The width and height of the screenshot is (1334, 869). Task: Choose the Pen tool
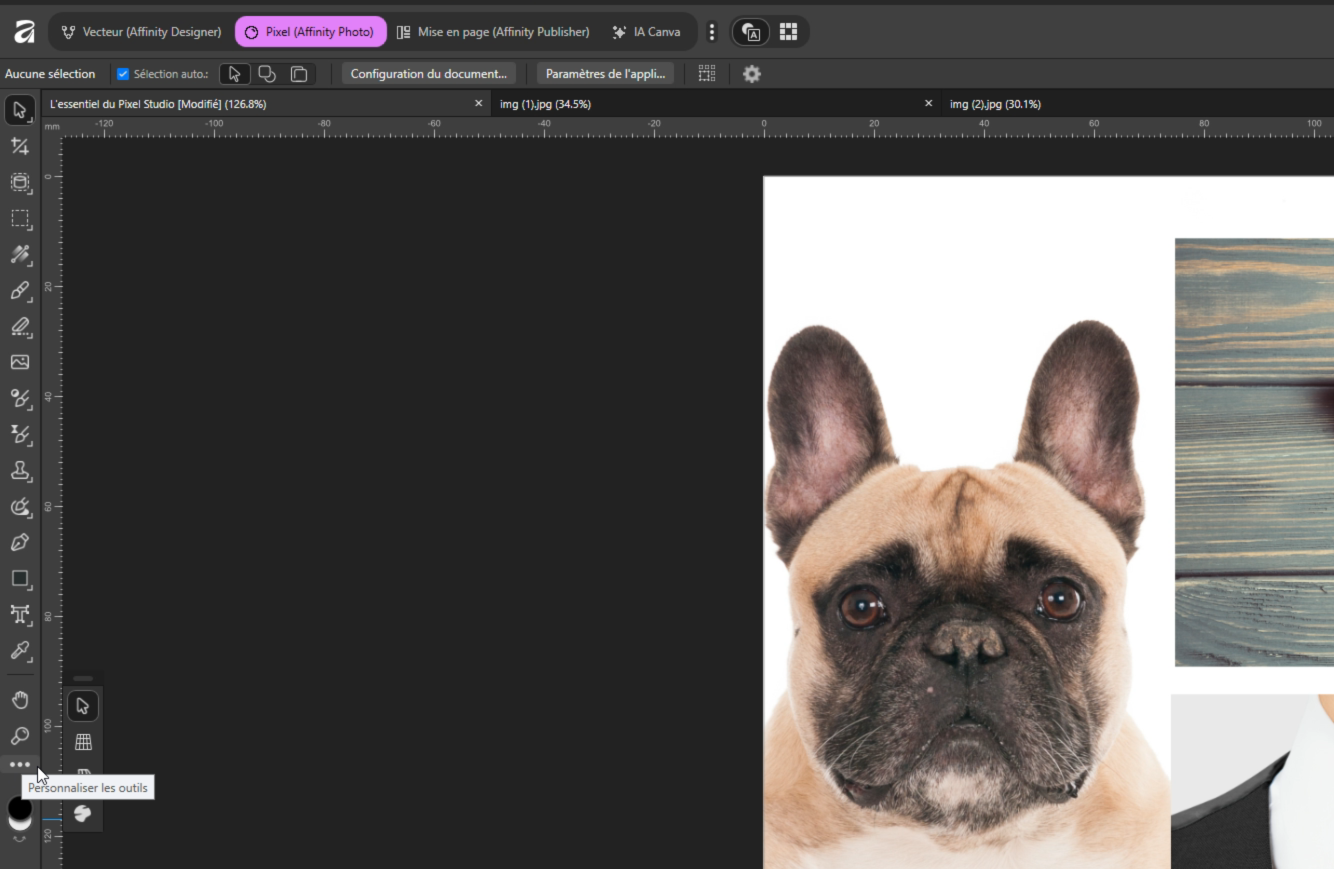click(19, 542)
